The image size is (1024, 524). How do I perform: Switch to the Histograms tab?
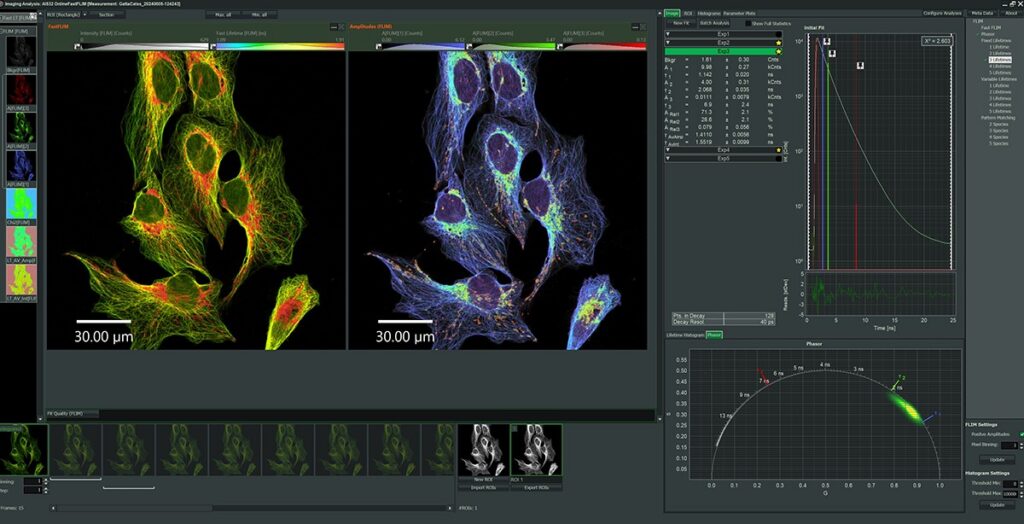708,12
